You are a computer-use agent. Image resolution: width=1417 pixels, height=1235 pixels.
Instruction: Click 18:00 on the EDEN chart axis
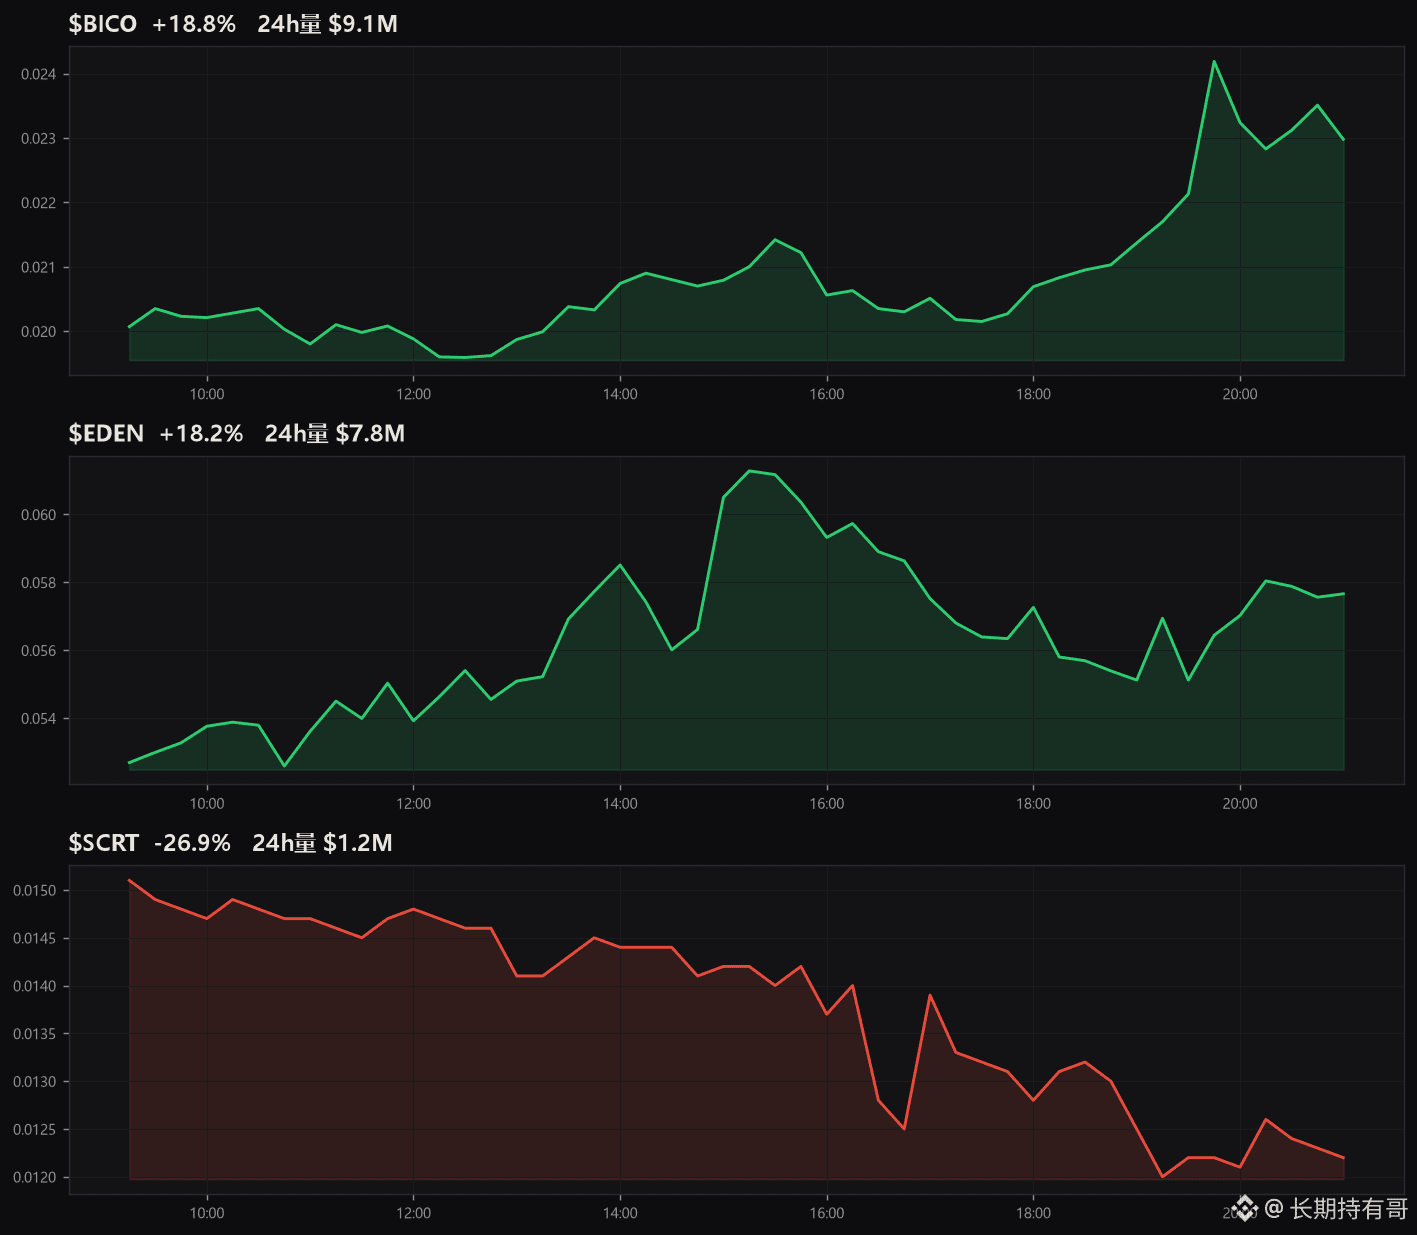1034,803
